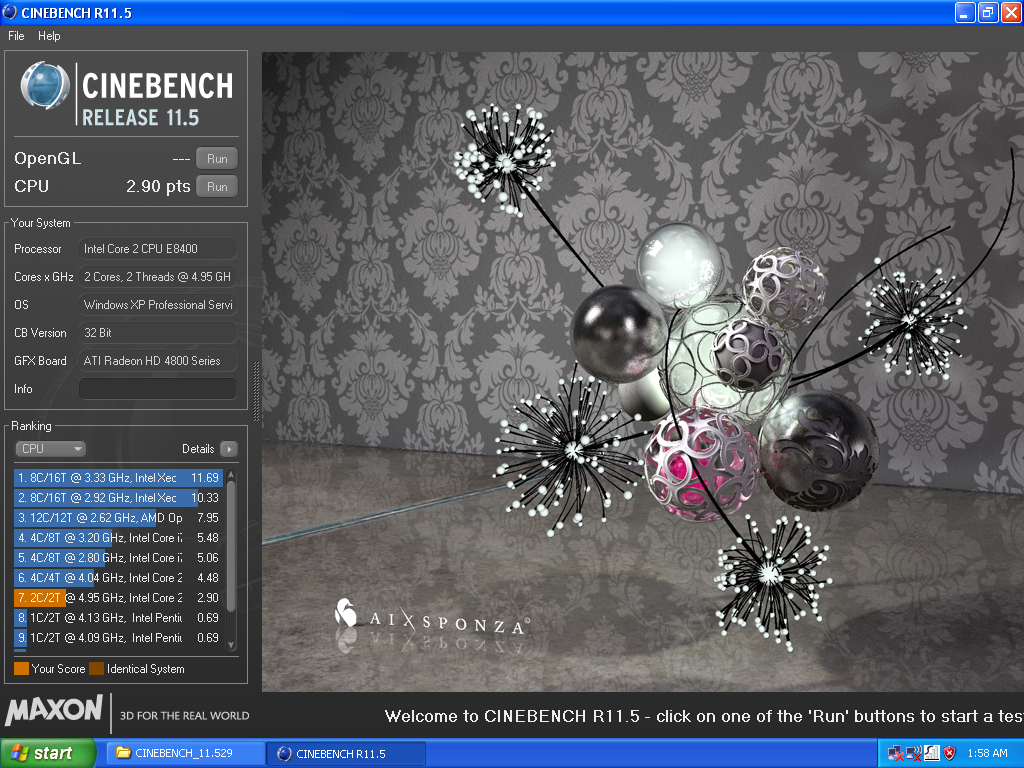Open the Help menu

tap(49, 36)
